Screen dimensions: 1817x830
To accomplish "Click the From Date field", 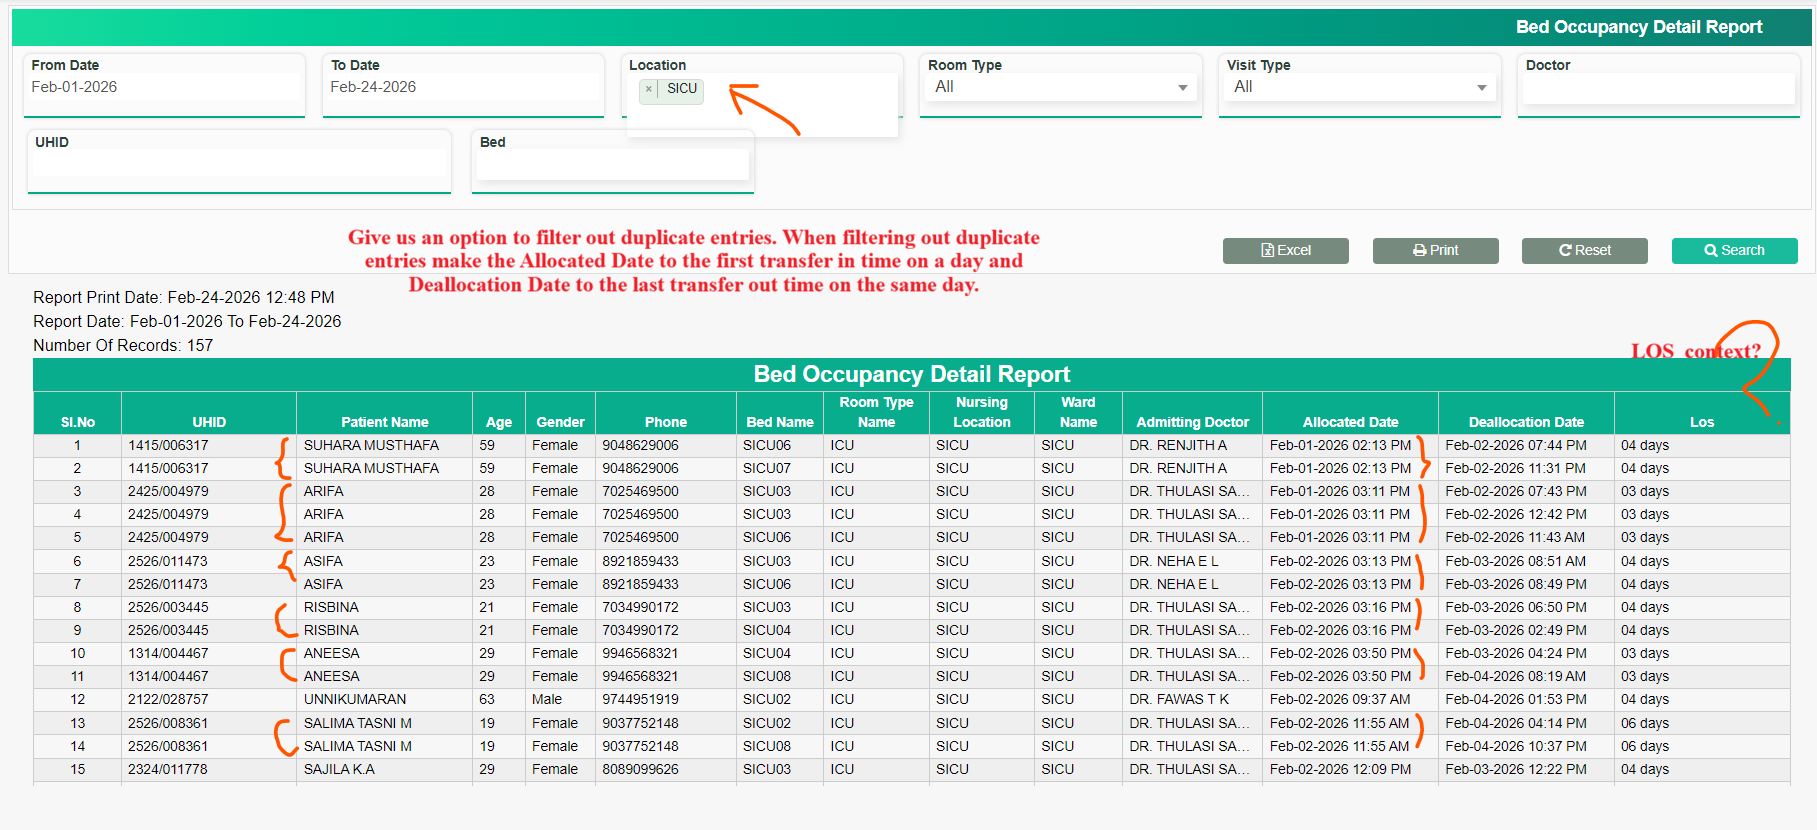I will (x=164, y=88).
